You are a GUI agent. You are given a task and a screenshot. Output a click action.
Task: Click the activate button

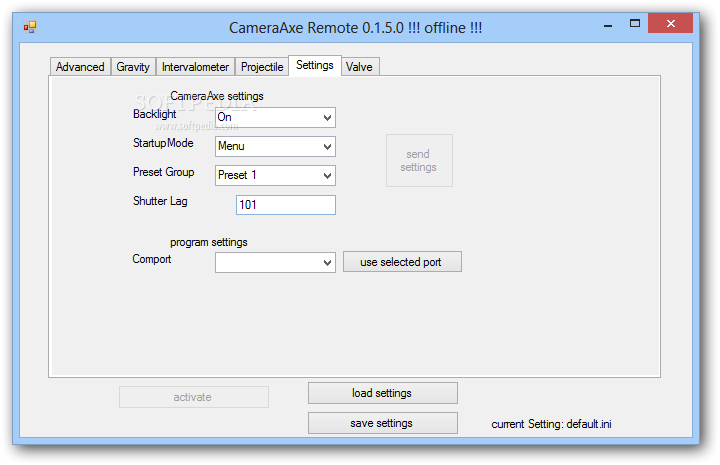pos(194,397)
